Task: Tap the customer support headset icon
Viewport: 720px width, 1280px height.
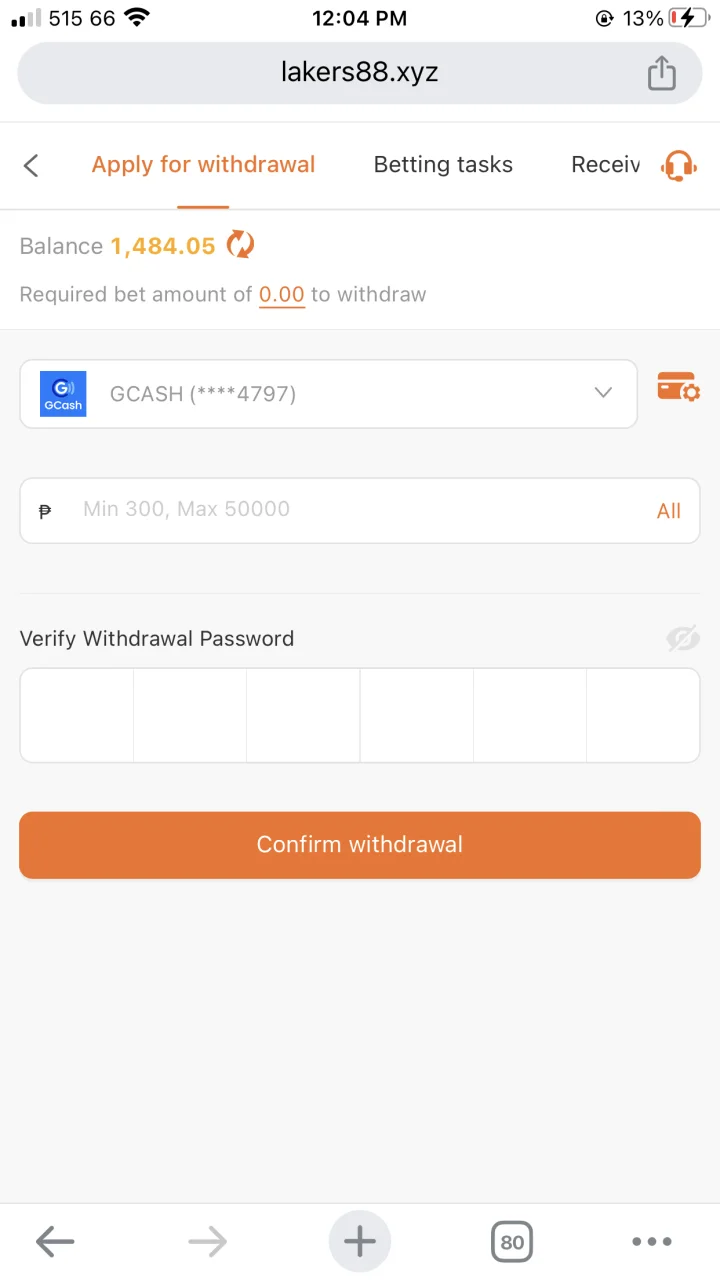Action: coord(679,166)
